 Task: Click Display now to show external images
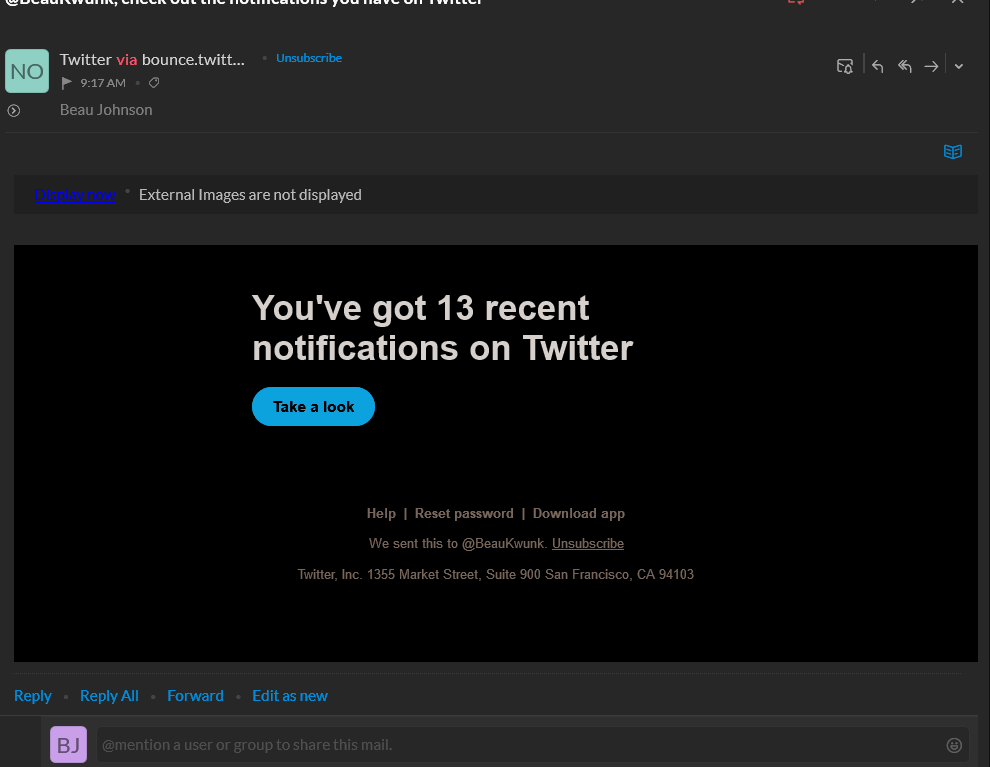75,195
